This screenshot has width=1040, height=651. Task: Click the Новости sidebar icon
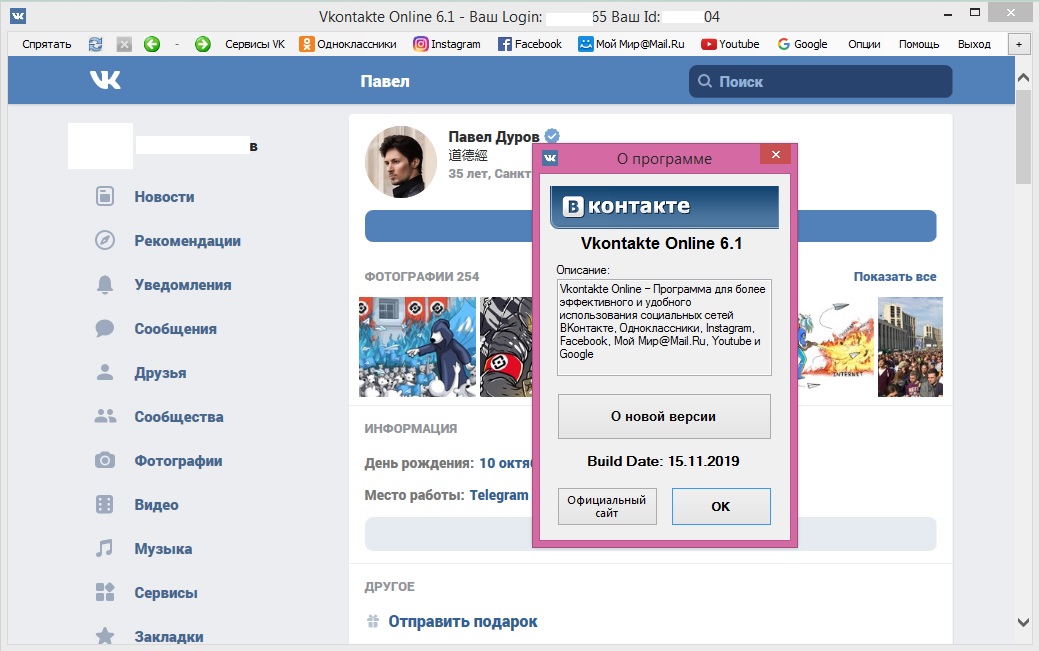[x=105, y=196]
